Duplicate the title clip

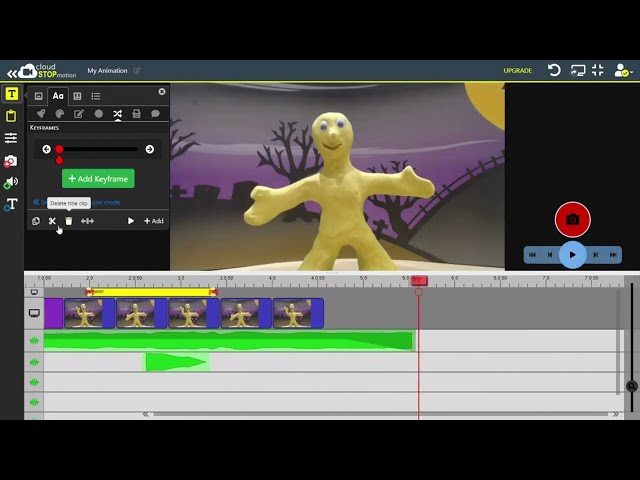pos(36,221)
